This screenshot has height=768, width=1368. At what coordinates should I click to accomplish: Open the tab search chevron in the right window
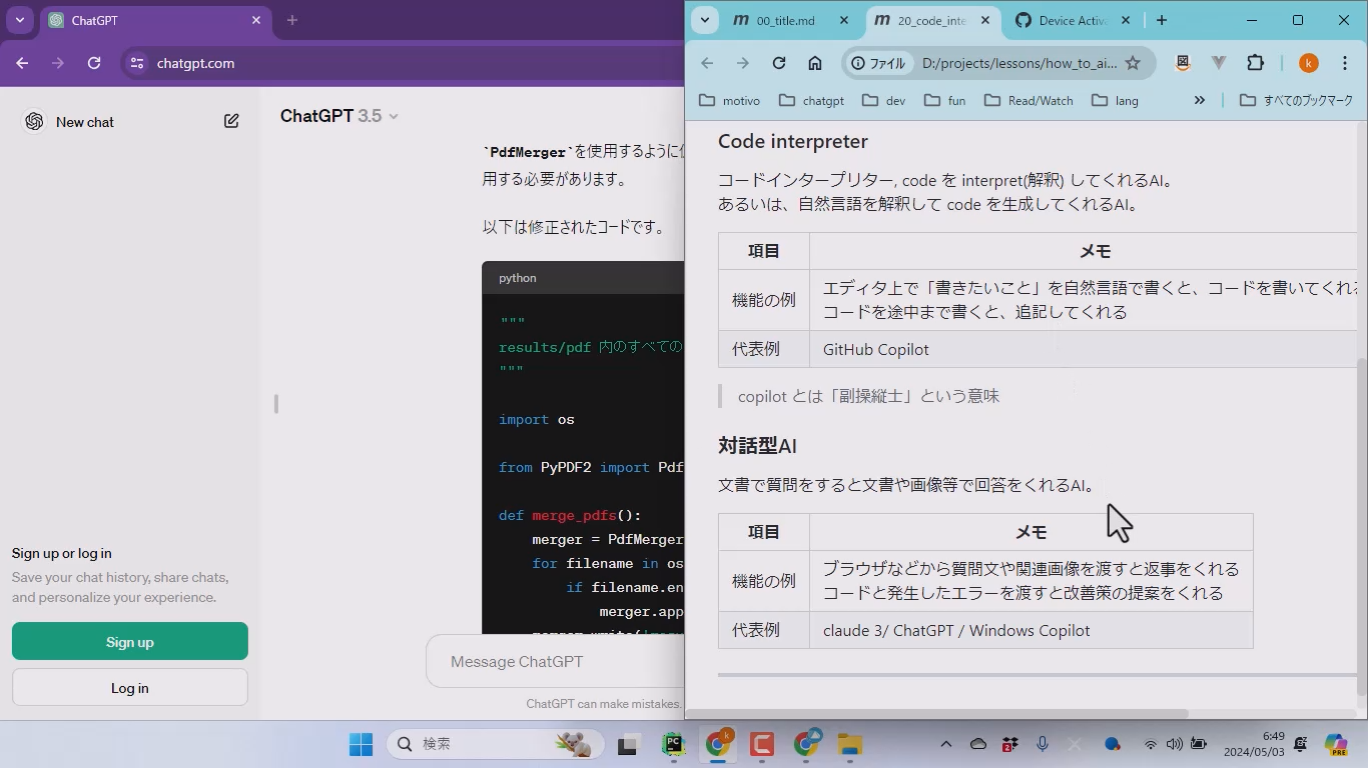704,20
